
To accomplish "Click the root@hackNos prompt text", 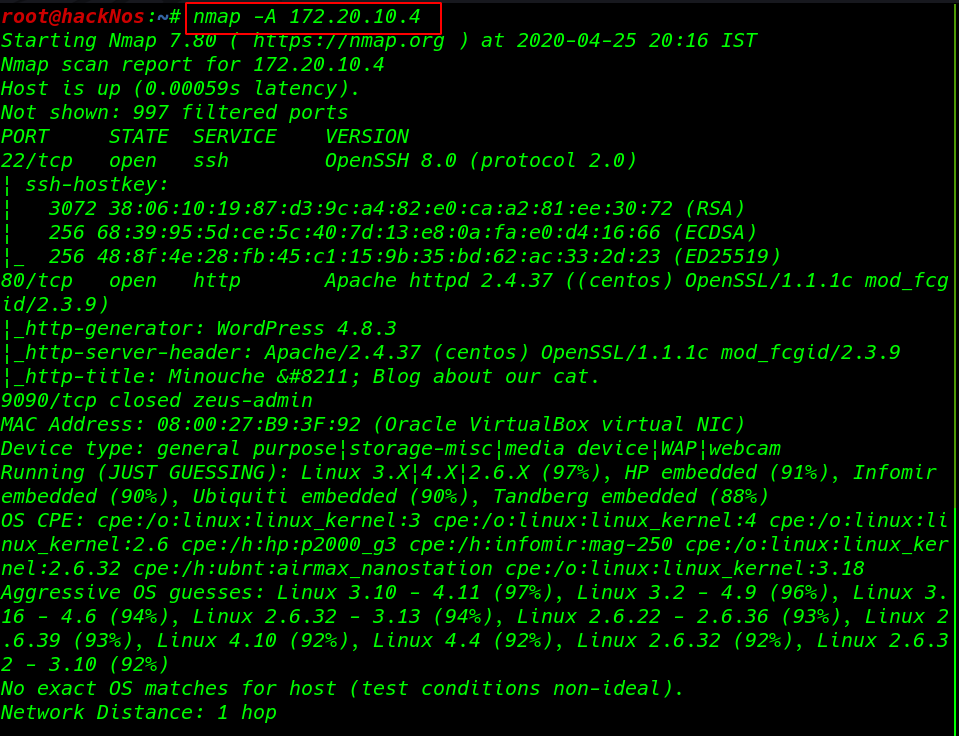I will [x=73, y=17].
